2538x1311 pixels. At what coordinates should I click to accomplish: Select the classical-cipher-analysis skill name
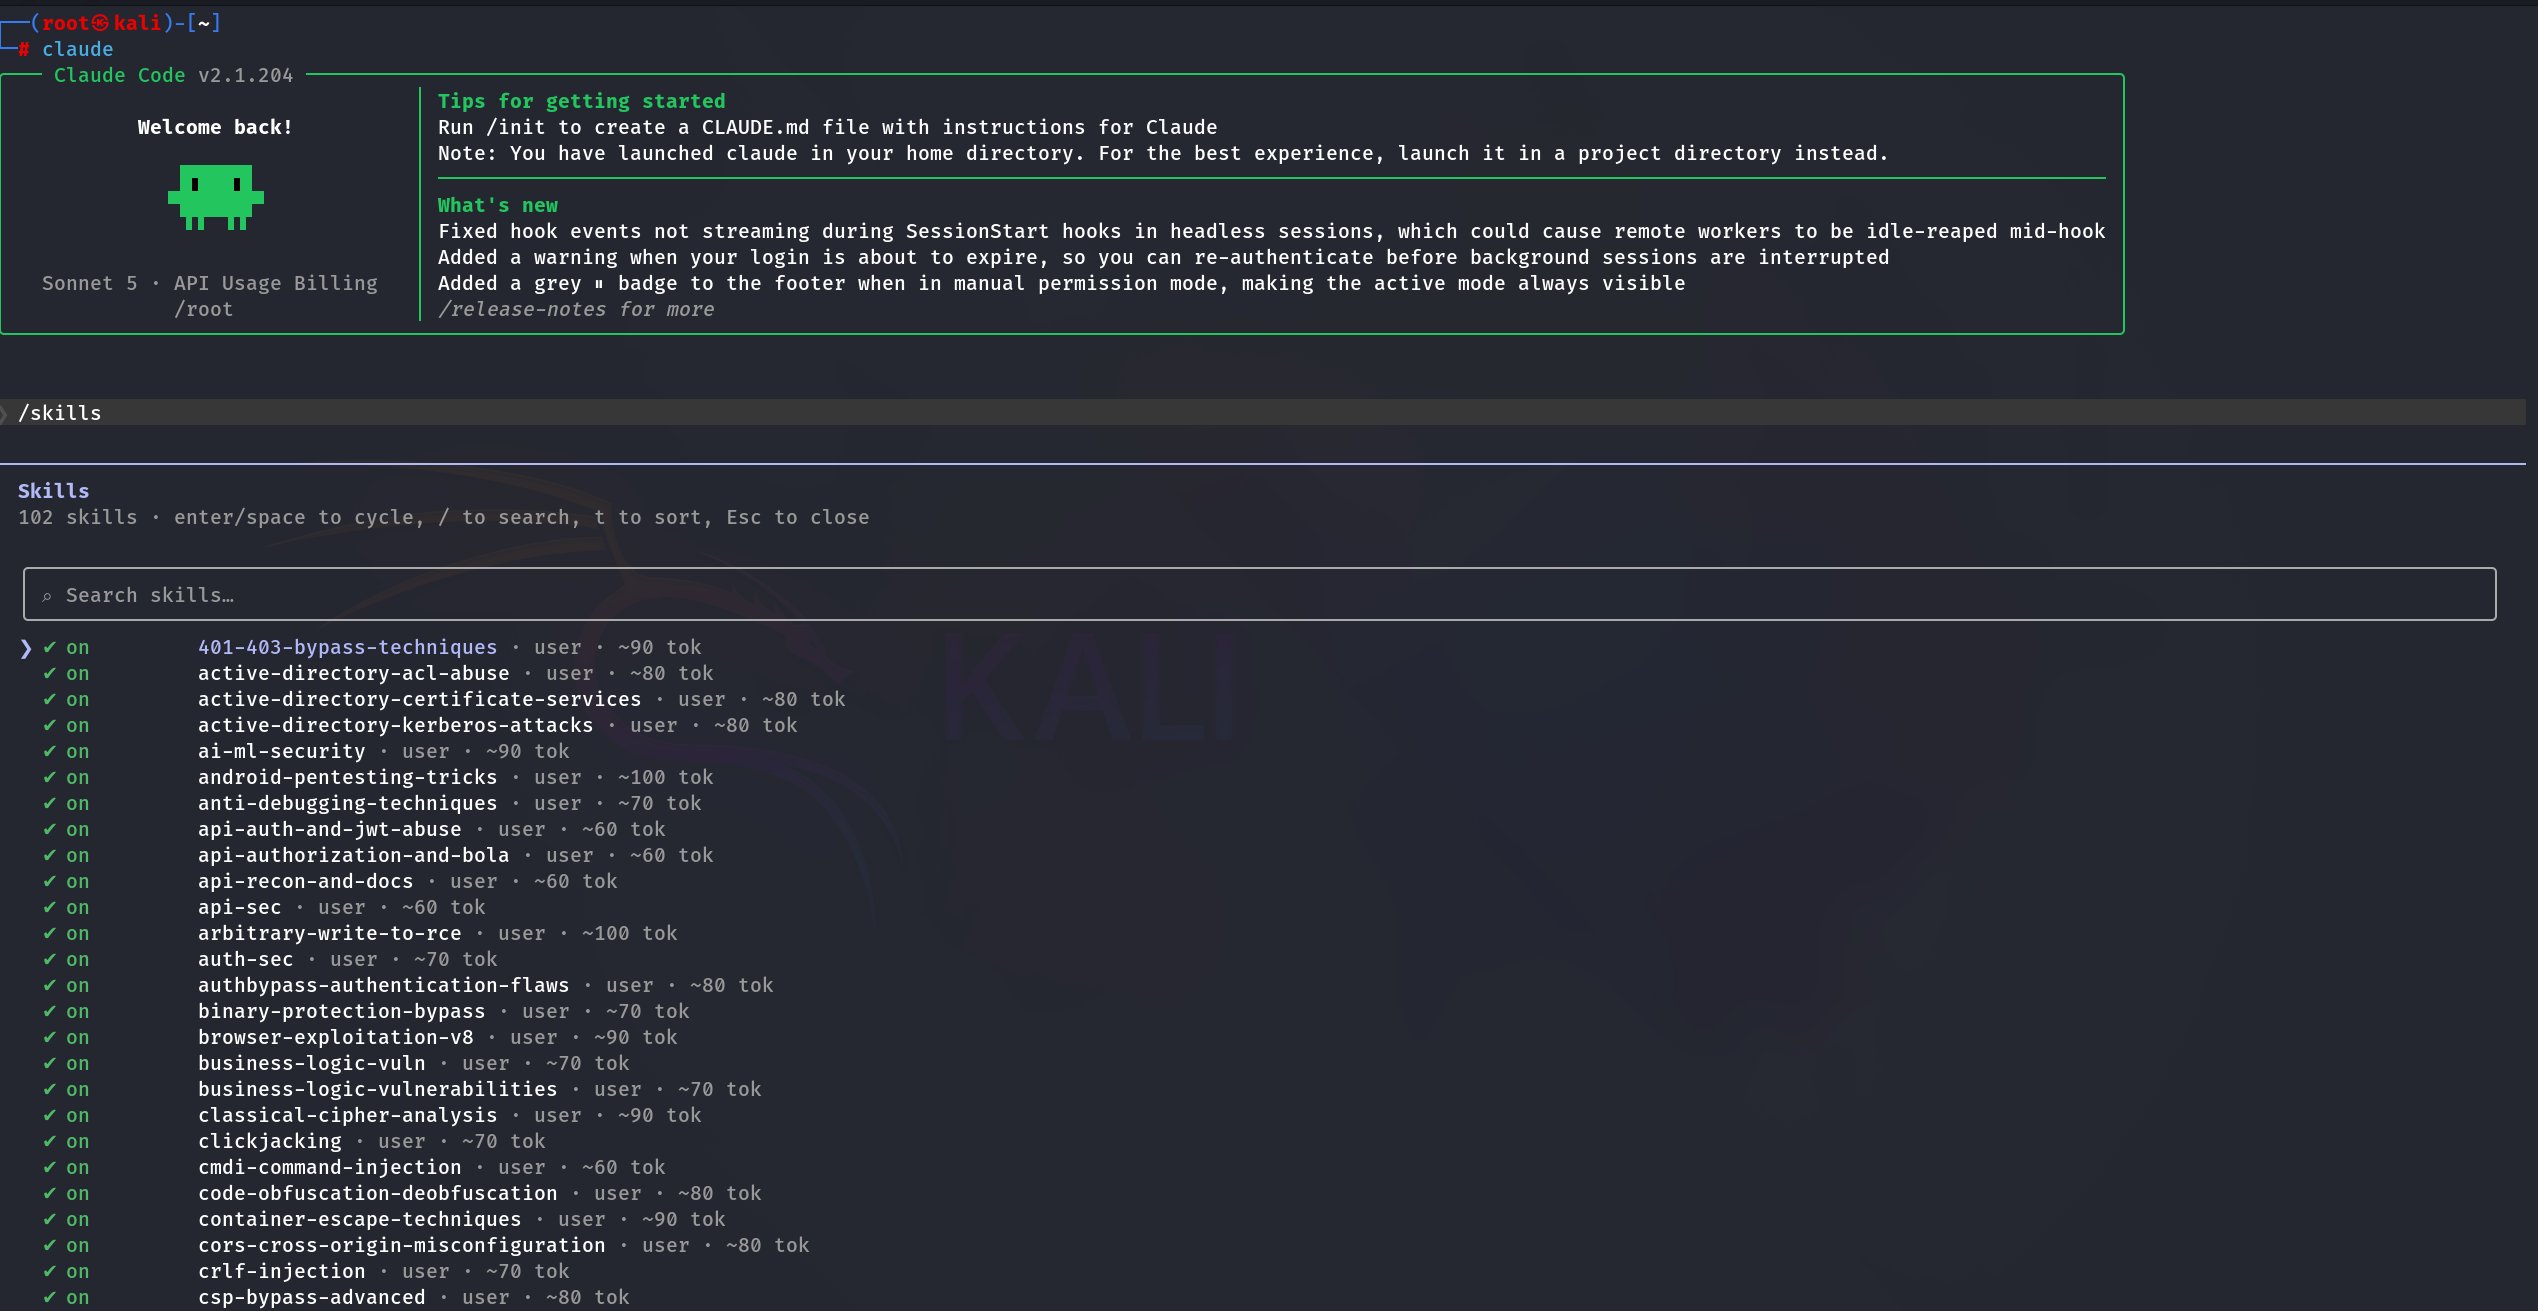(x=347, y=1116)
